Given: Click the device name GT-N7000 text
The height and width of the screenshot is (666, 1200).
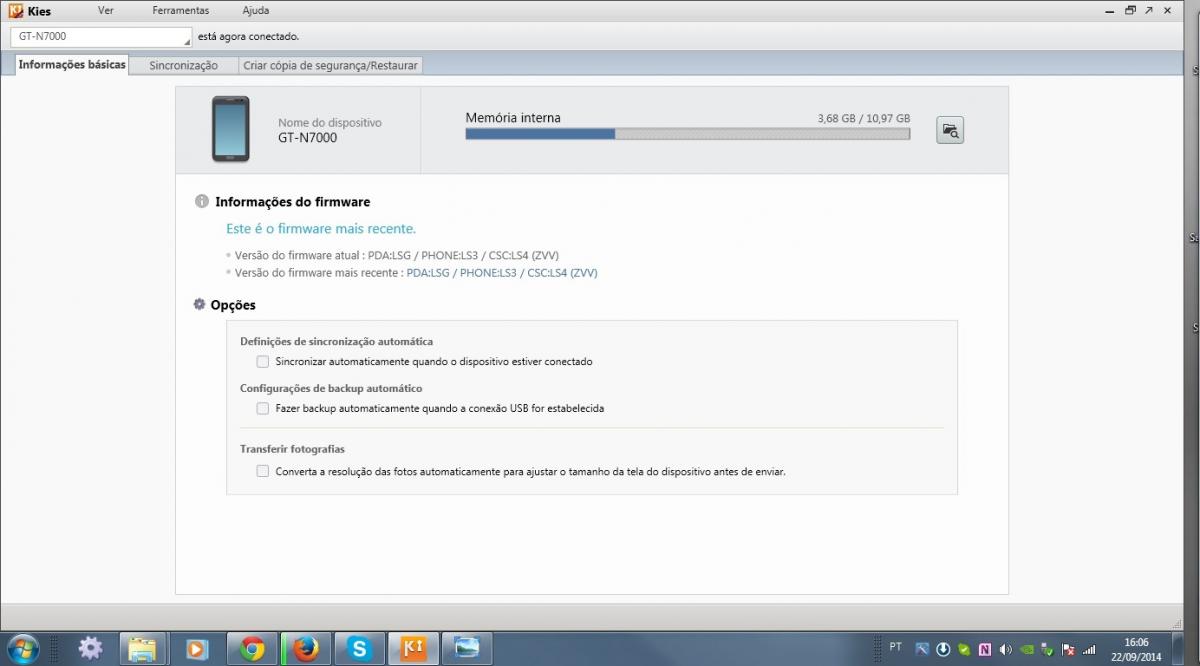Looking at the screenshot, I should (308, 138).
